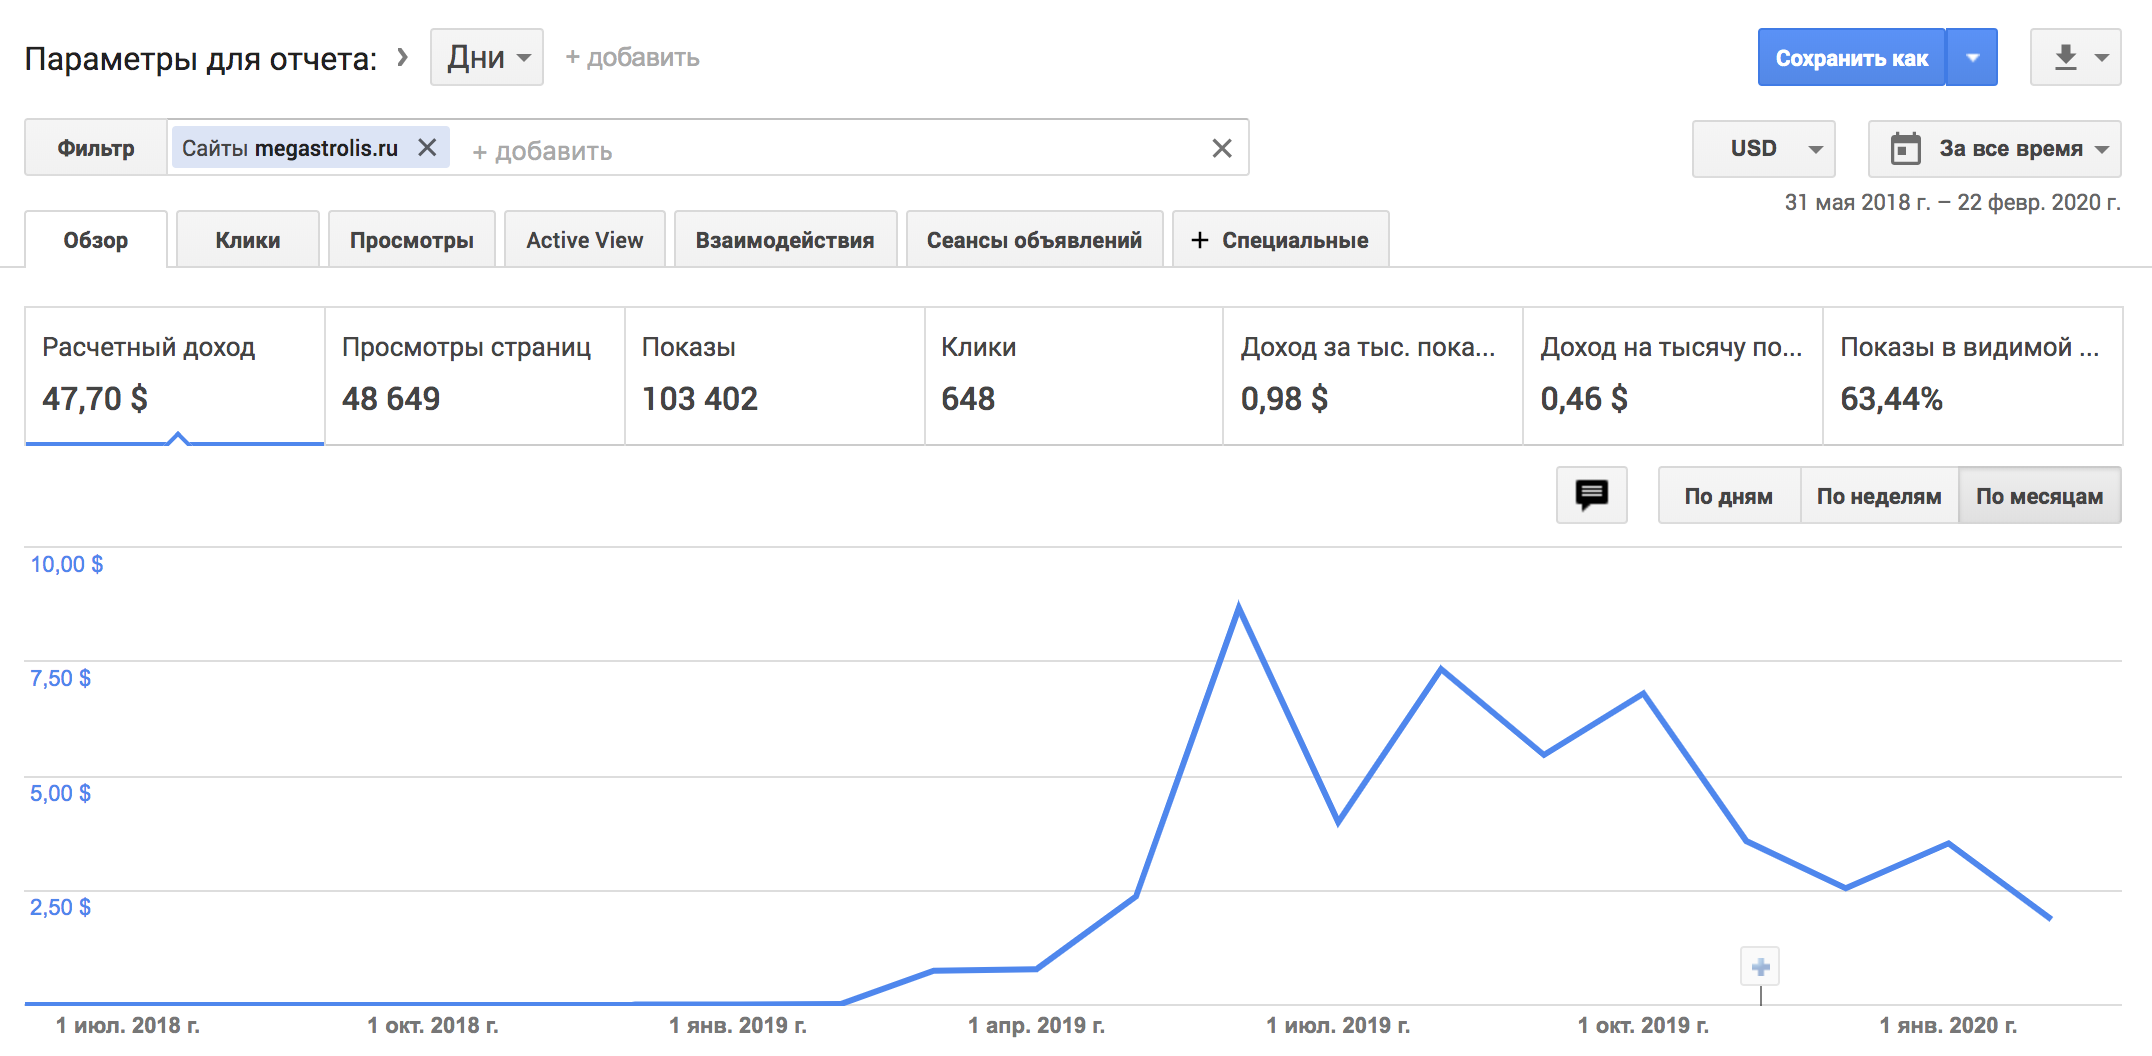
Task: Click the Сохранить как button
Action: pos(1851,58)
